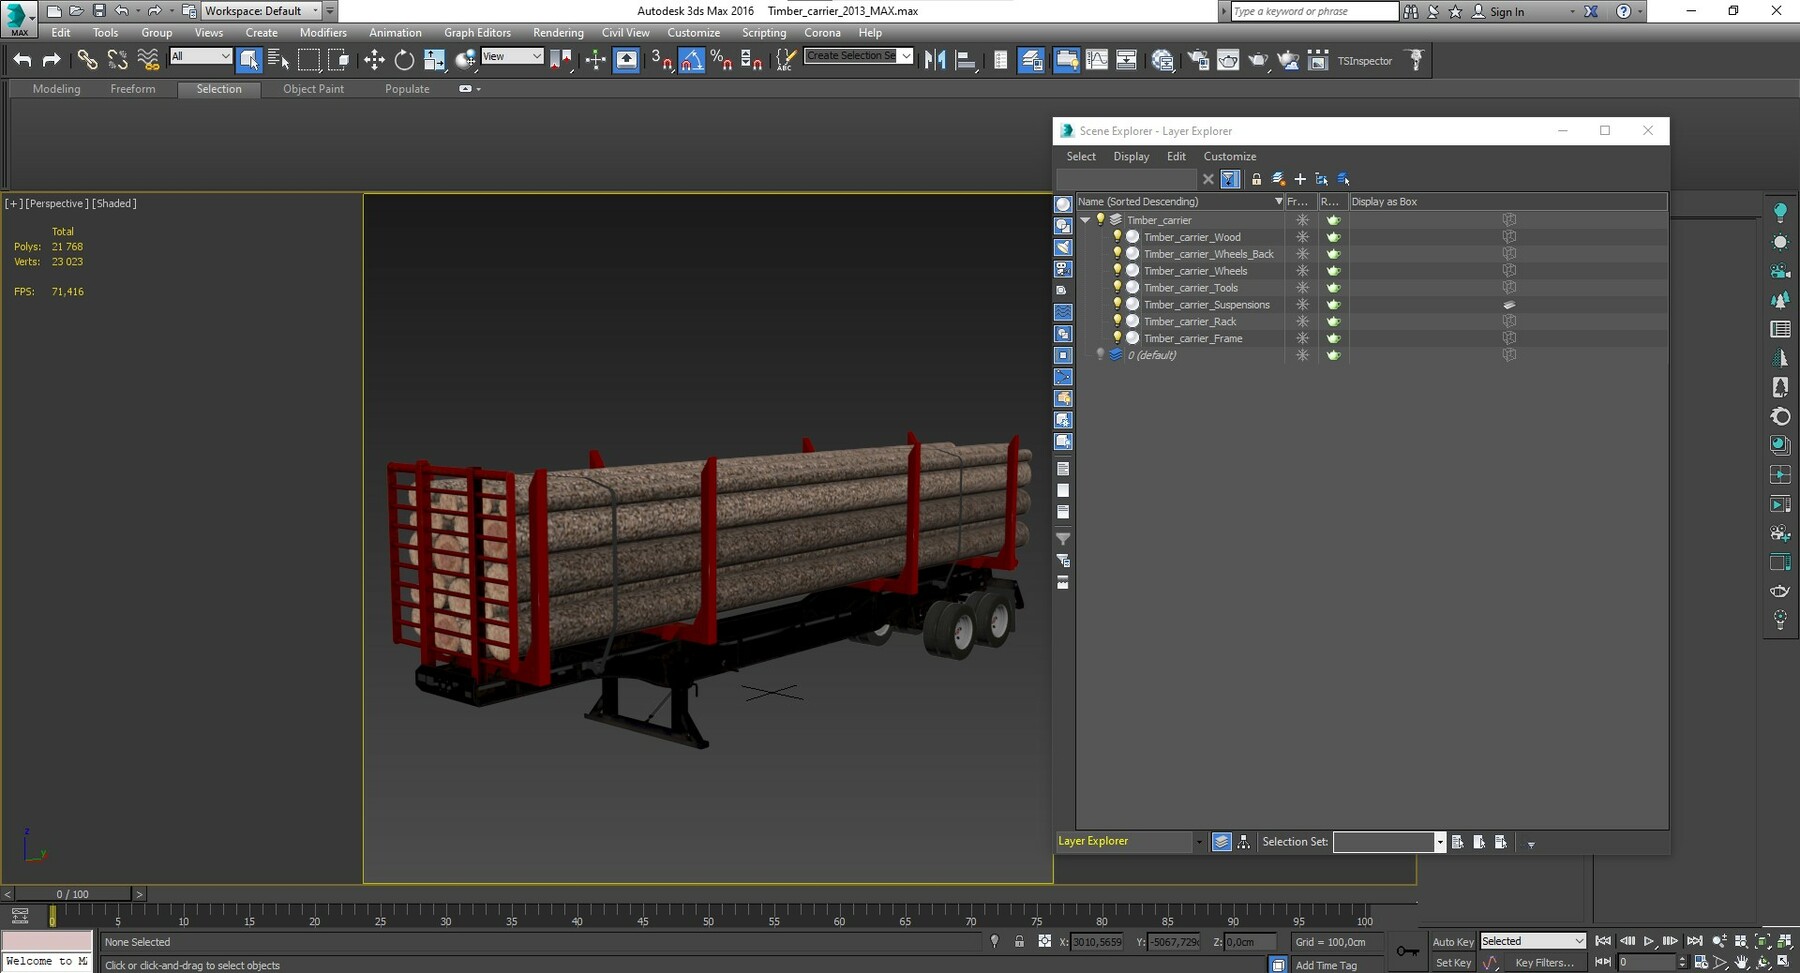
Task: Hide the Timber_carrier_Wood layer
Action: 1117,237
